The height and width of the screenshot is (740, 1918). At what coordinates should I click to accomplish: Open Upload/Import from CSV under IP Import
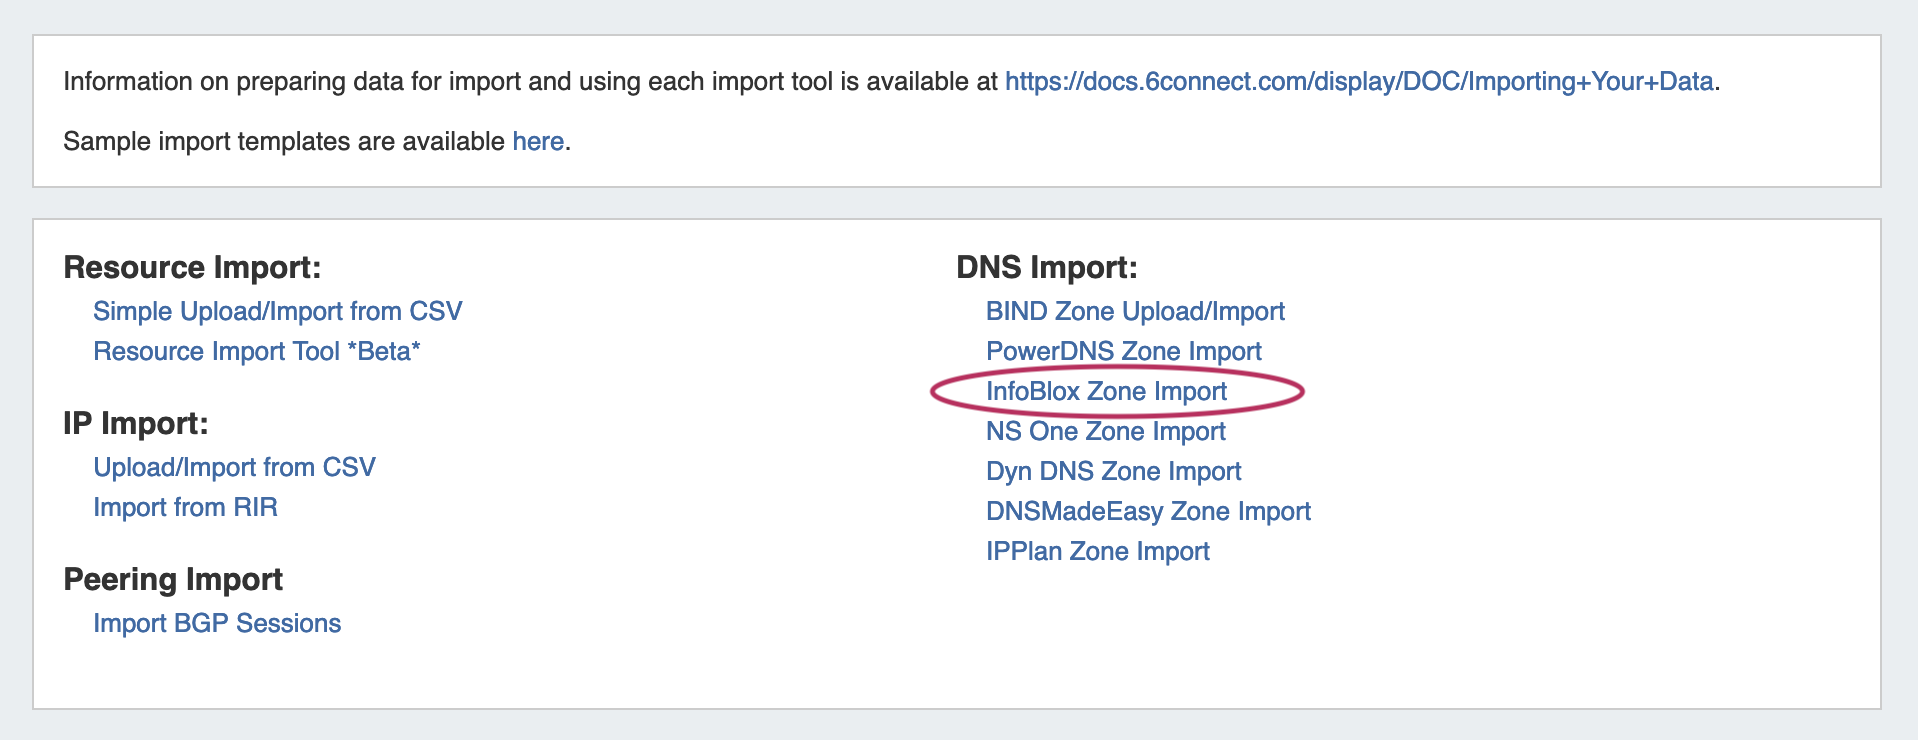[234, 468]
